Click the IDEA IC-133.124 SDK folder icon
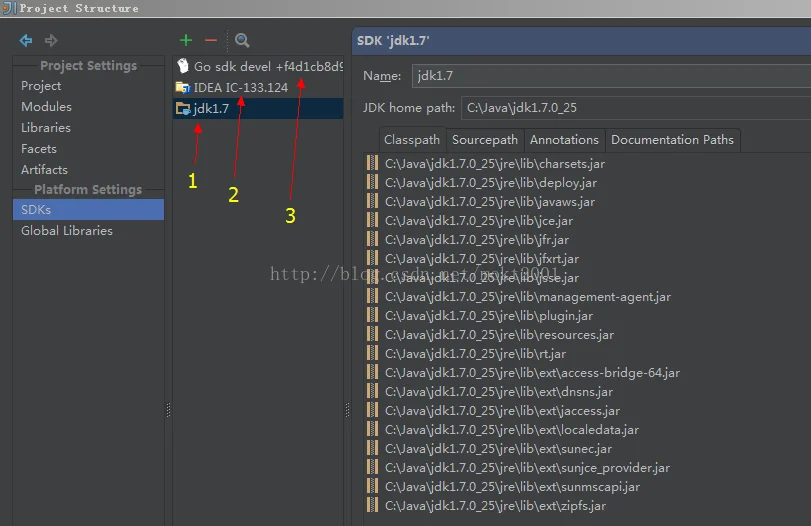The image size is (811, 526). (x=183, y=87)
